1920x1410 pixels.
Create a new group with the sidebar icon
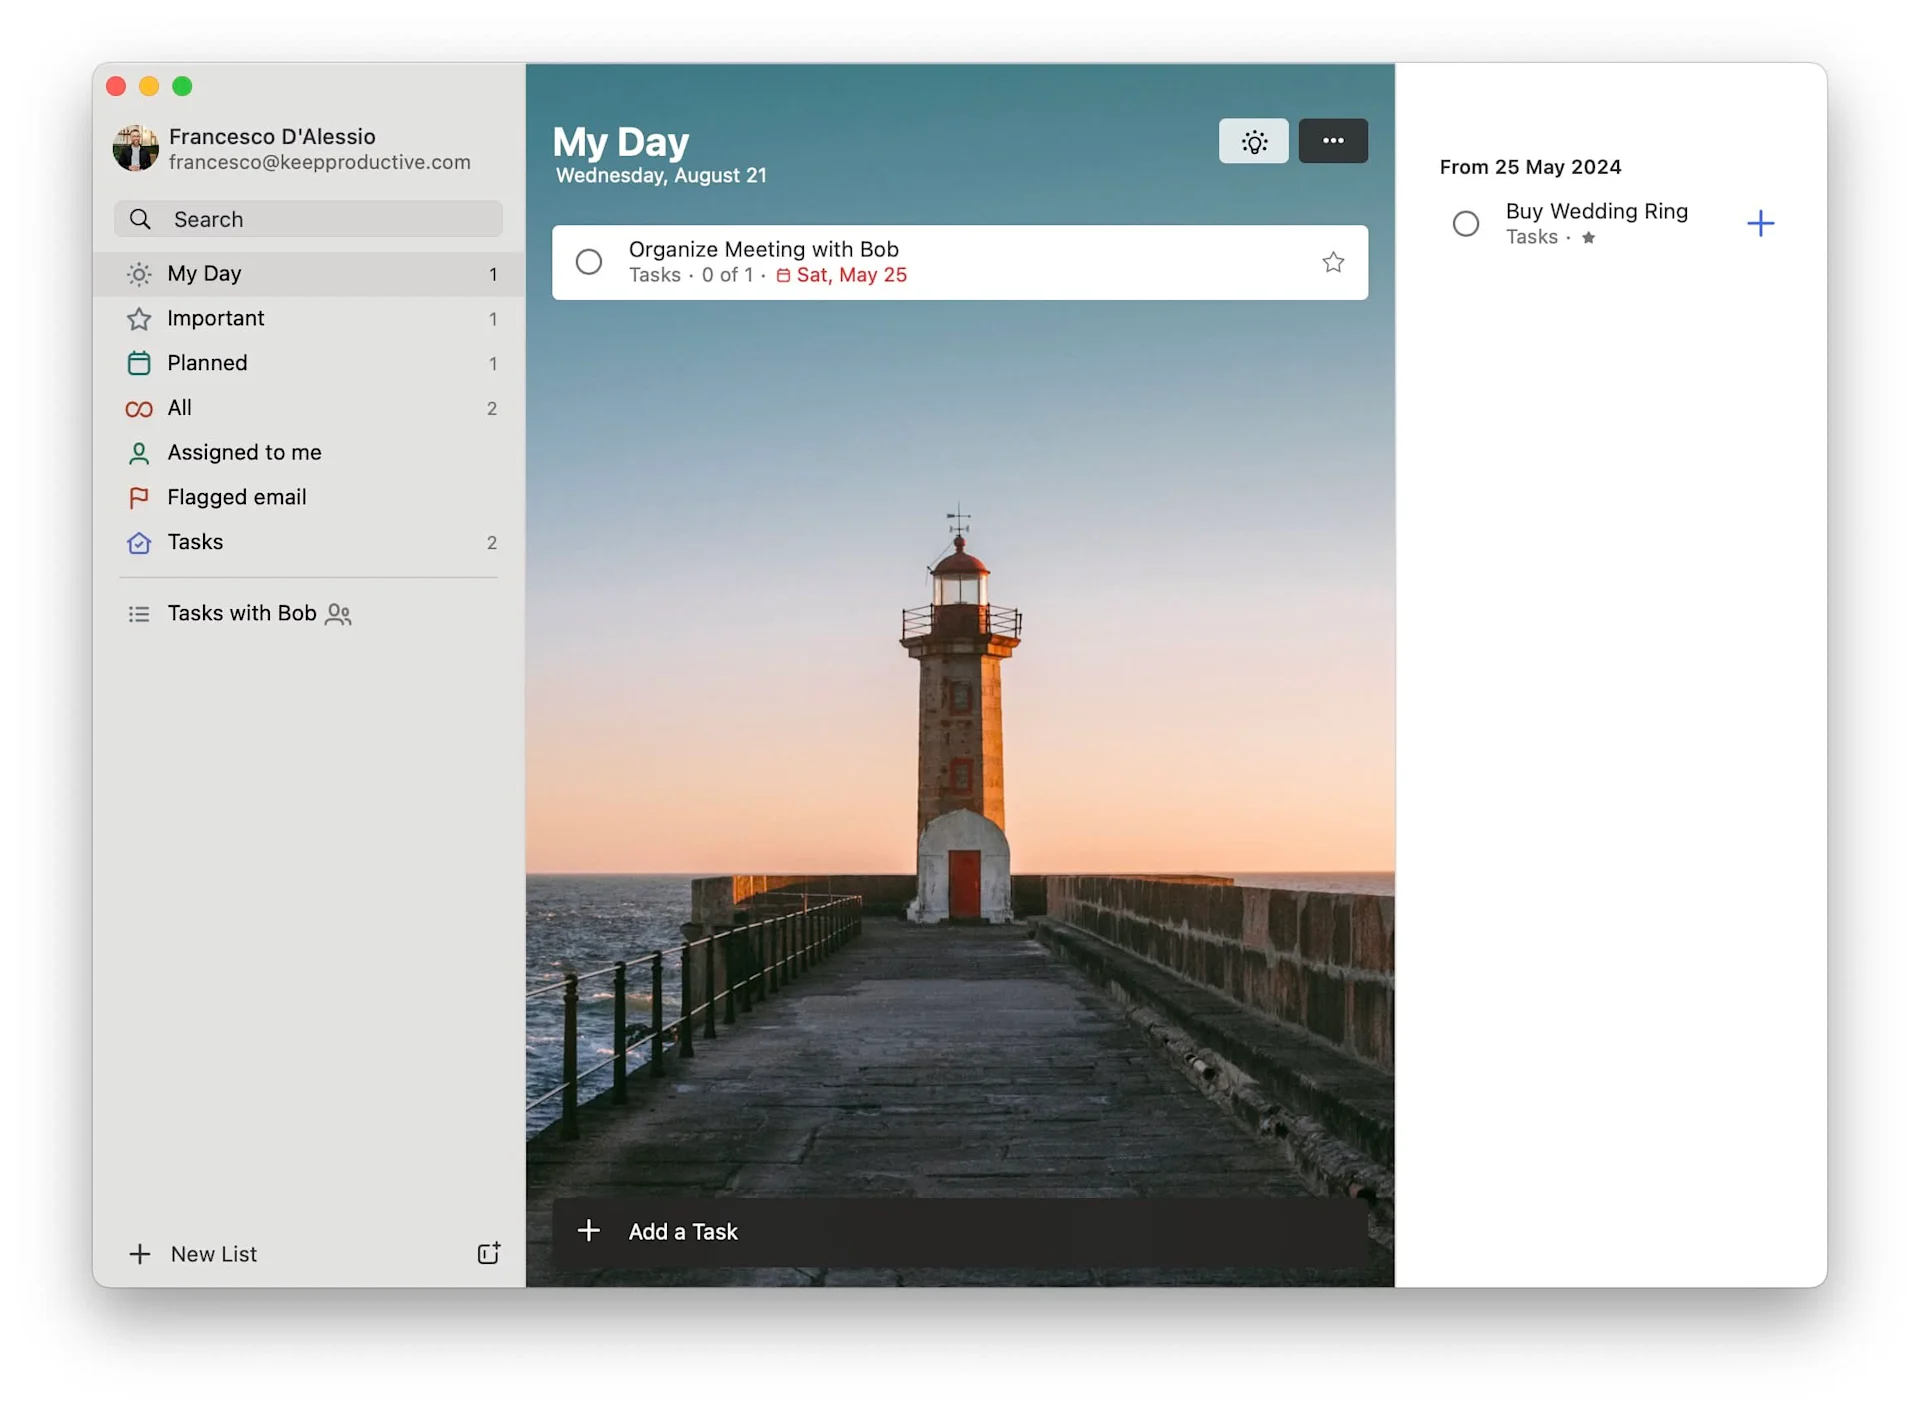point(488,1253)
